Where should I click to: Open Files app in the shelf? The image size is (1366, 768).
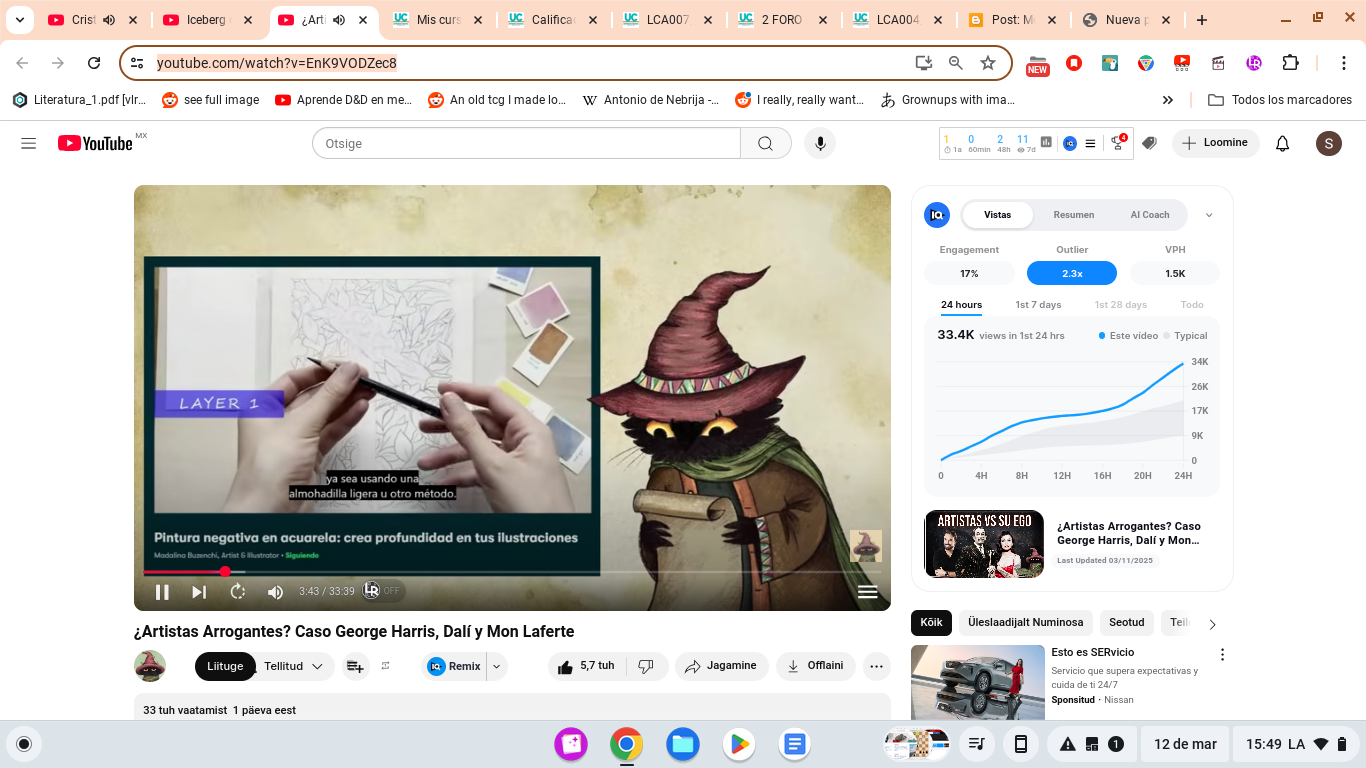[x=683, y=744]
